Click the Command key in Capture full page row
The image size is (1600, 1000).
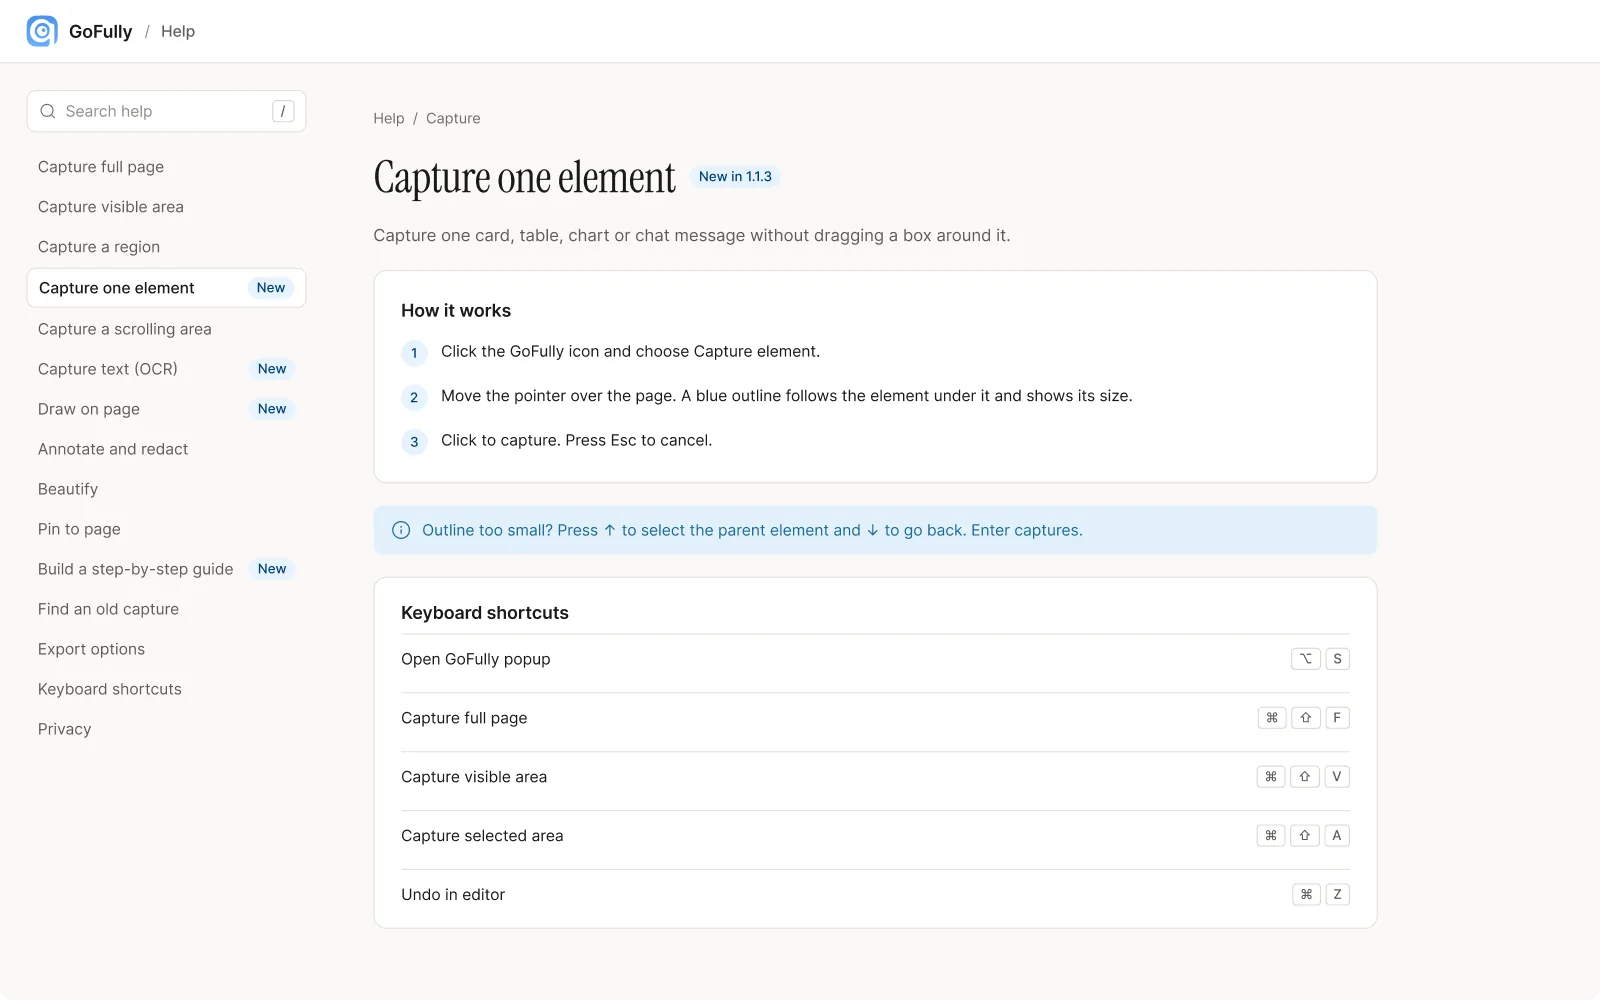(x=1272, y=718)
